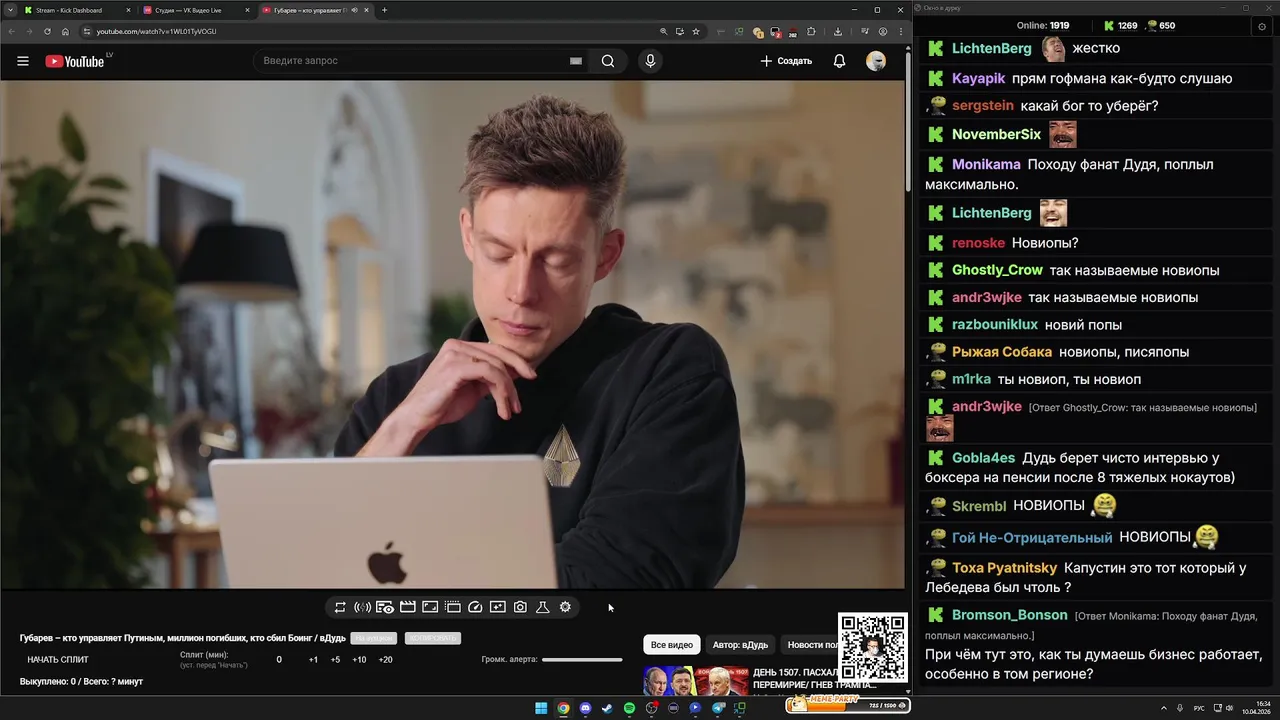Take a screenshot with the camera icon
Image resolution: width=1280 pixels, height=720 pixels.
[x=520, y=607]
